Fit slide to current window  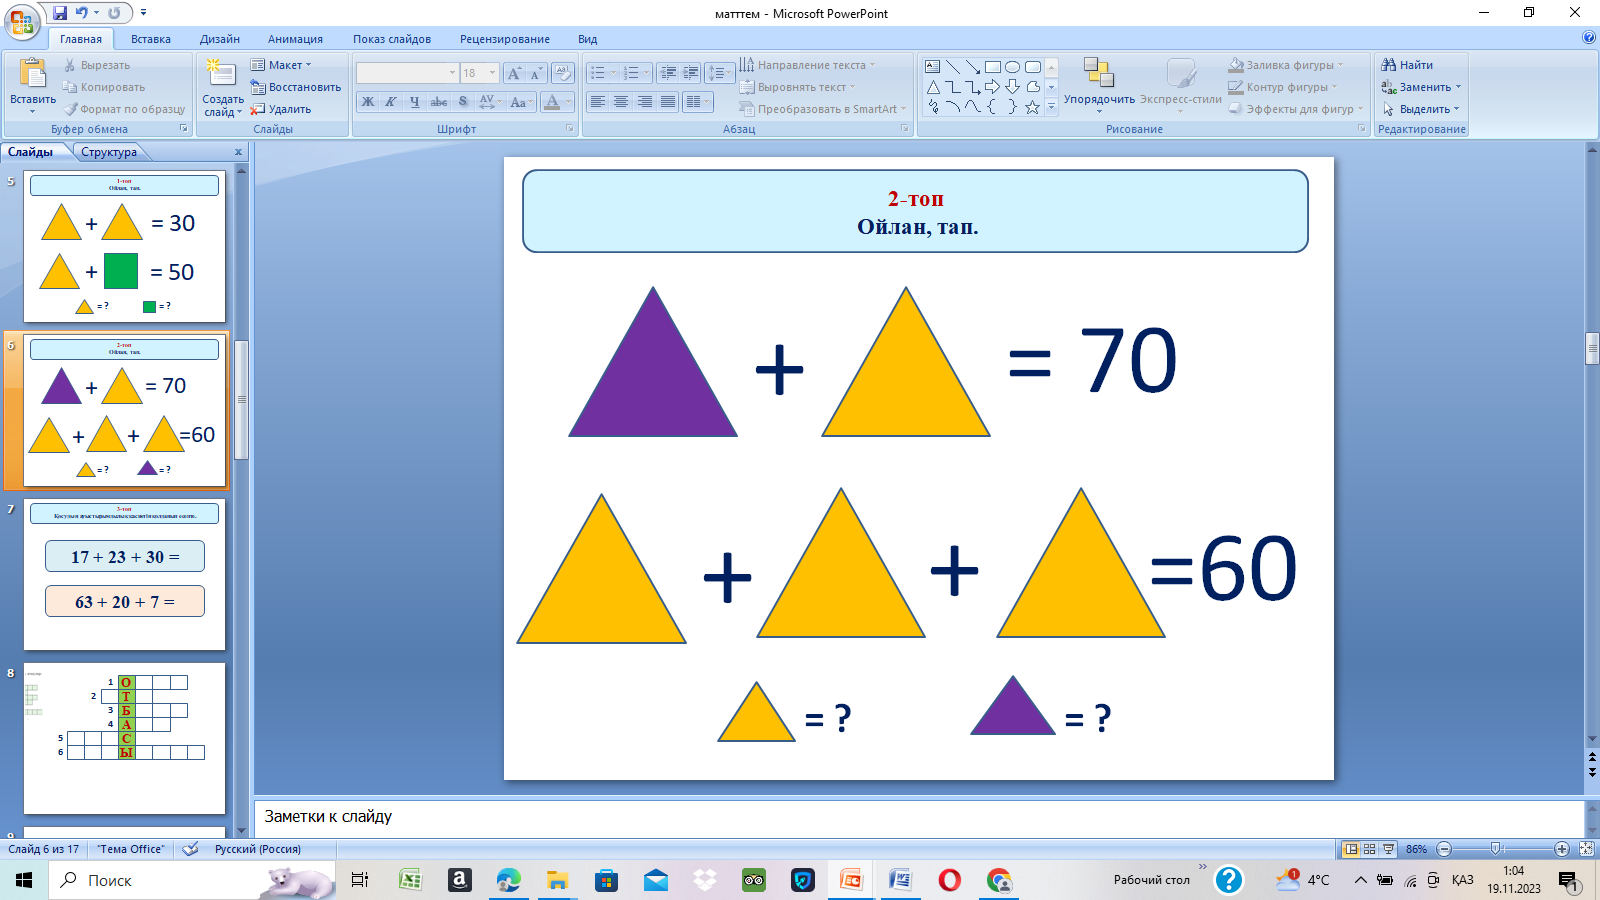(x=1586, y=849)
